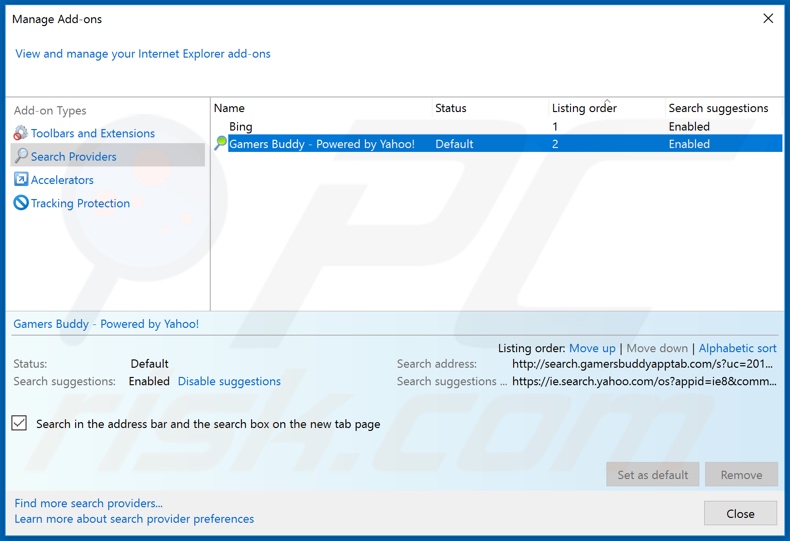Open Learn more about search provider preferences
The width and height of the screenshot is (790, 541).
(134, 518)
